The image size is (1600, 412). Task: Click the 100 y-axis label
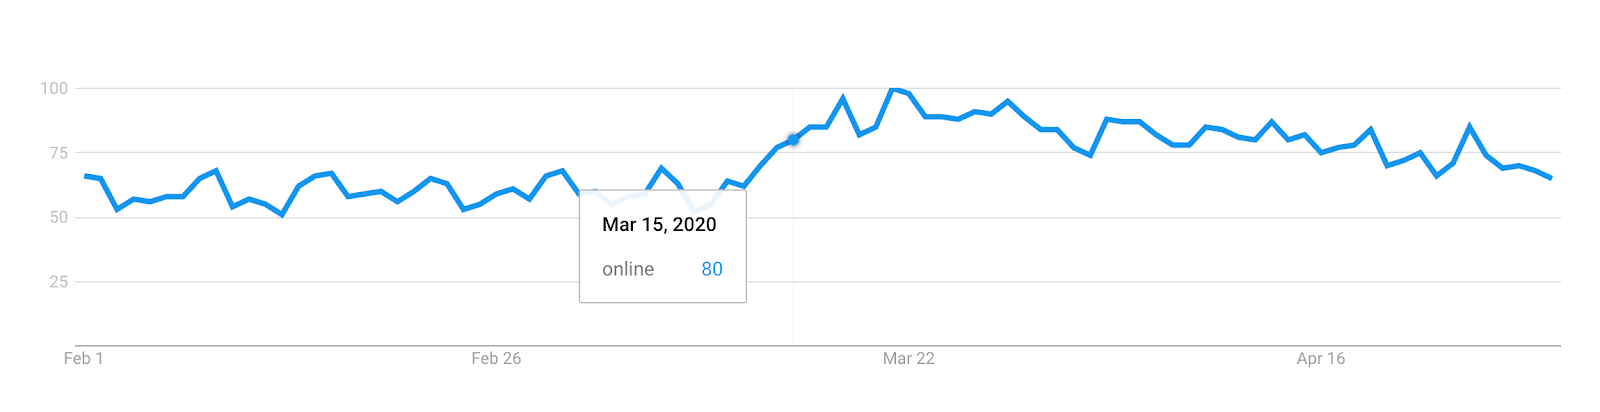54,88
